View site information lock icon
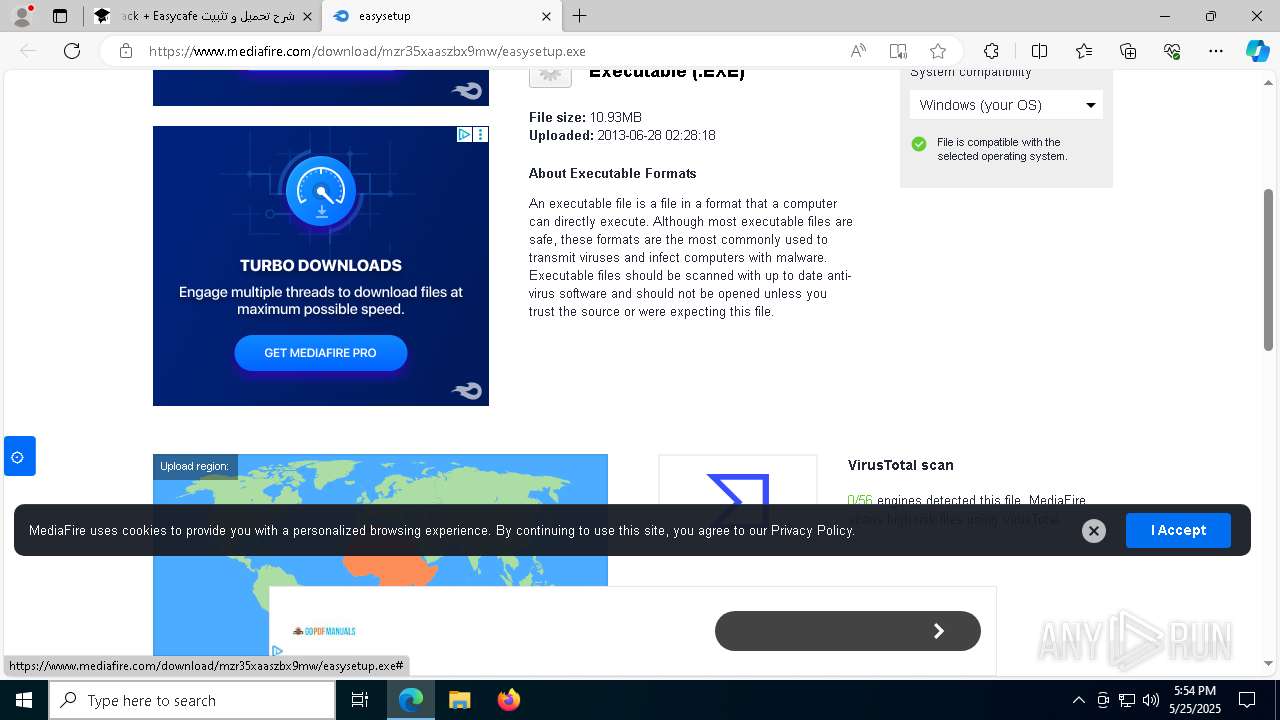 click(126, 51)
